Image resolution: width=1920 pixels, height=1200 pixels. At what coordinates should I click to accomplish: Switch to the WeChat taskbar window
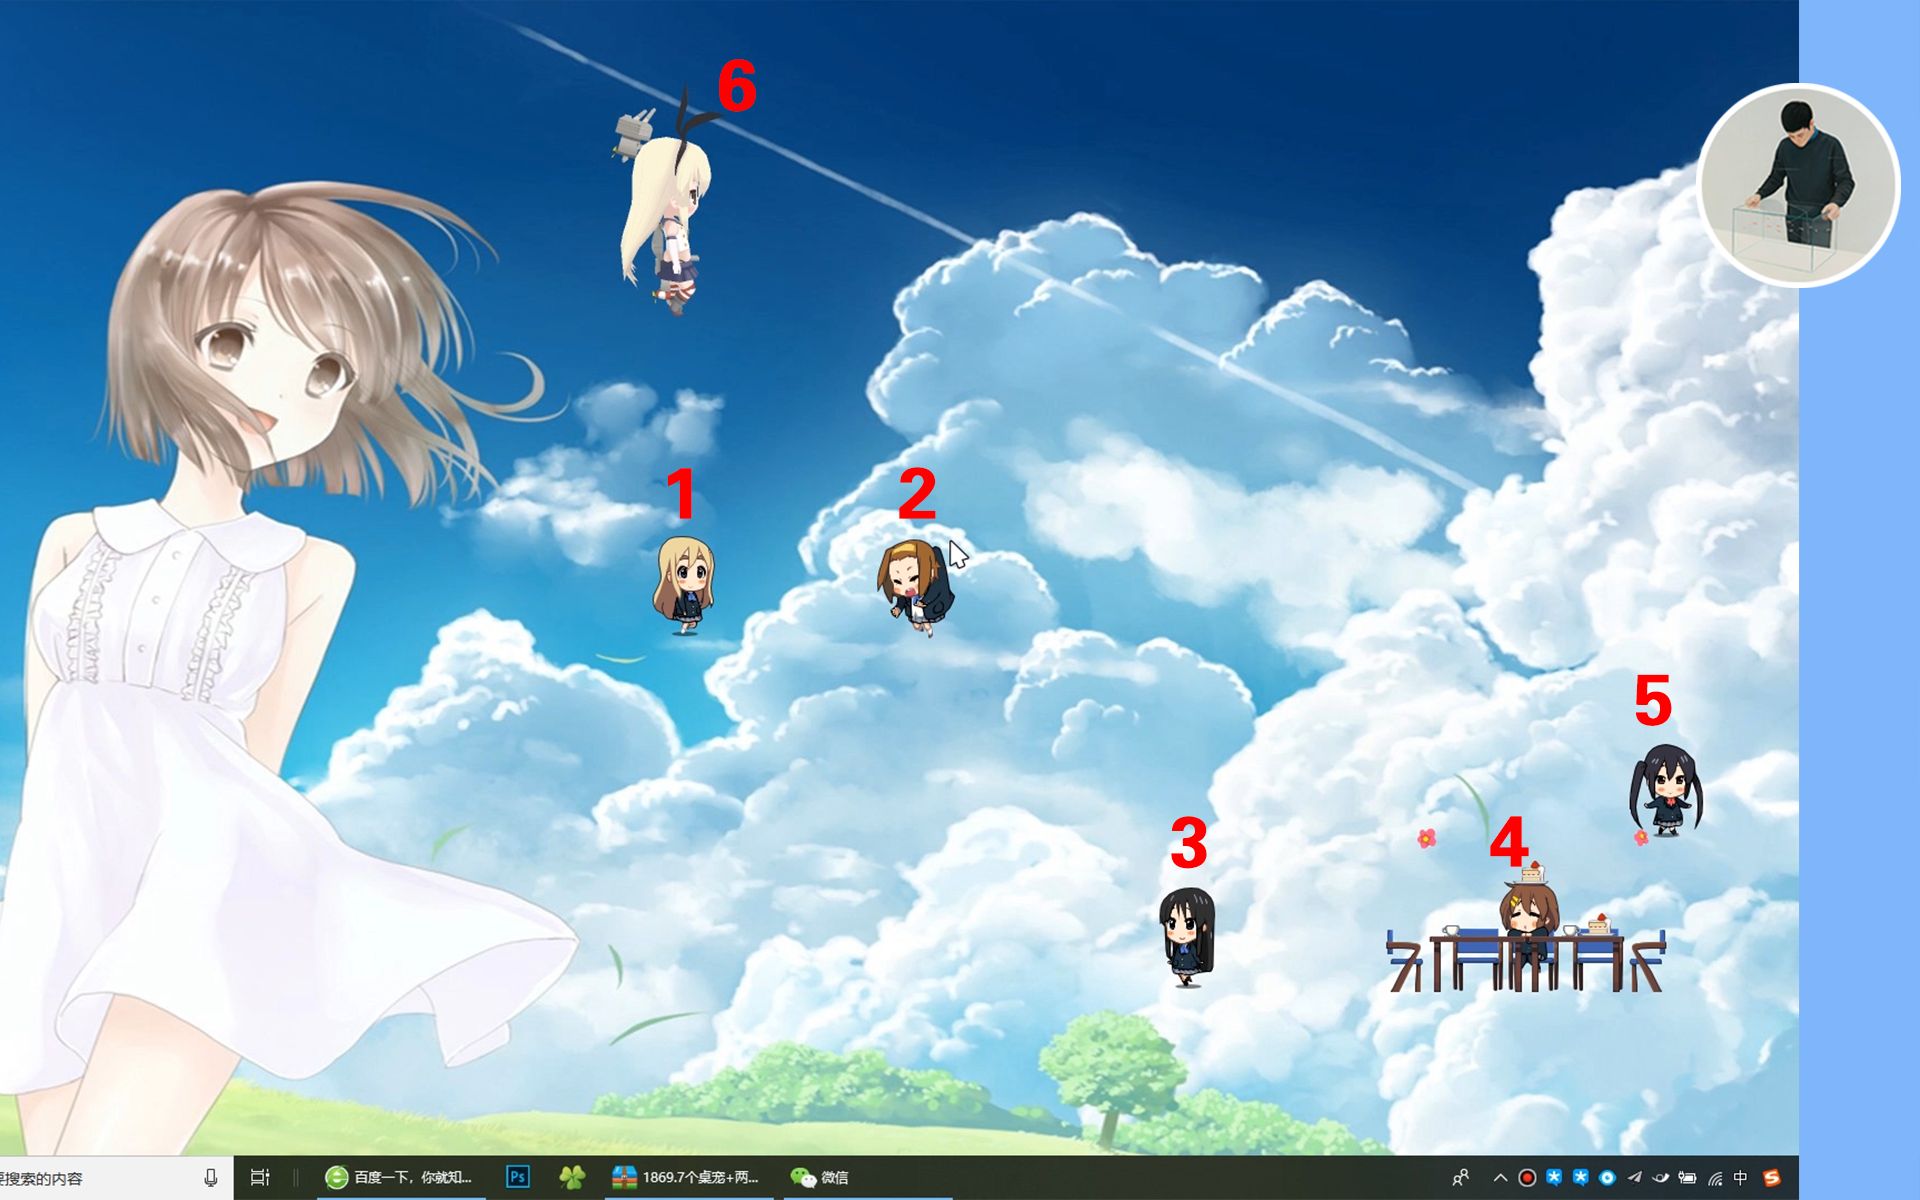(820, 1177)
